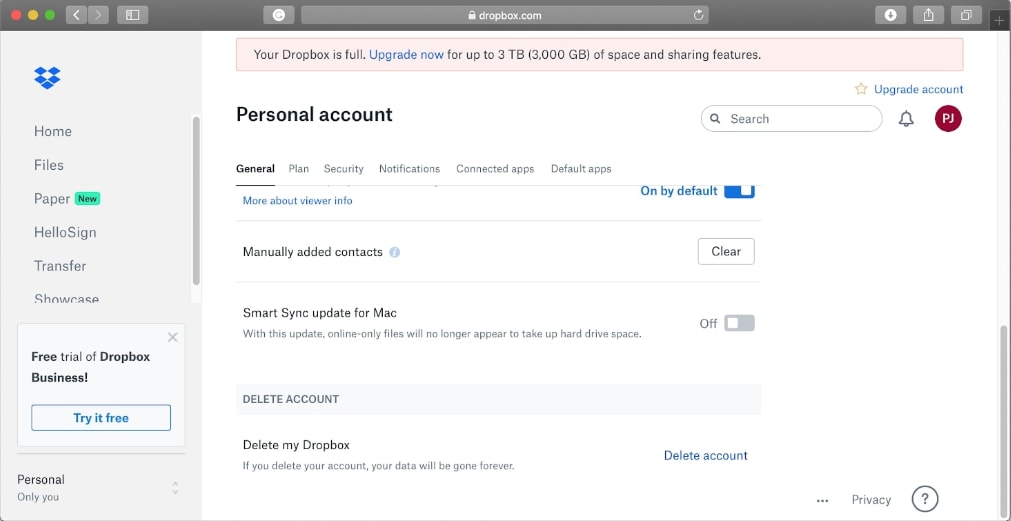Open the Connected apps tab
1011x521 pixels.
click(x=495, y=169)
